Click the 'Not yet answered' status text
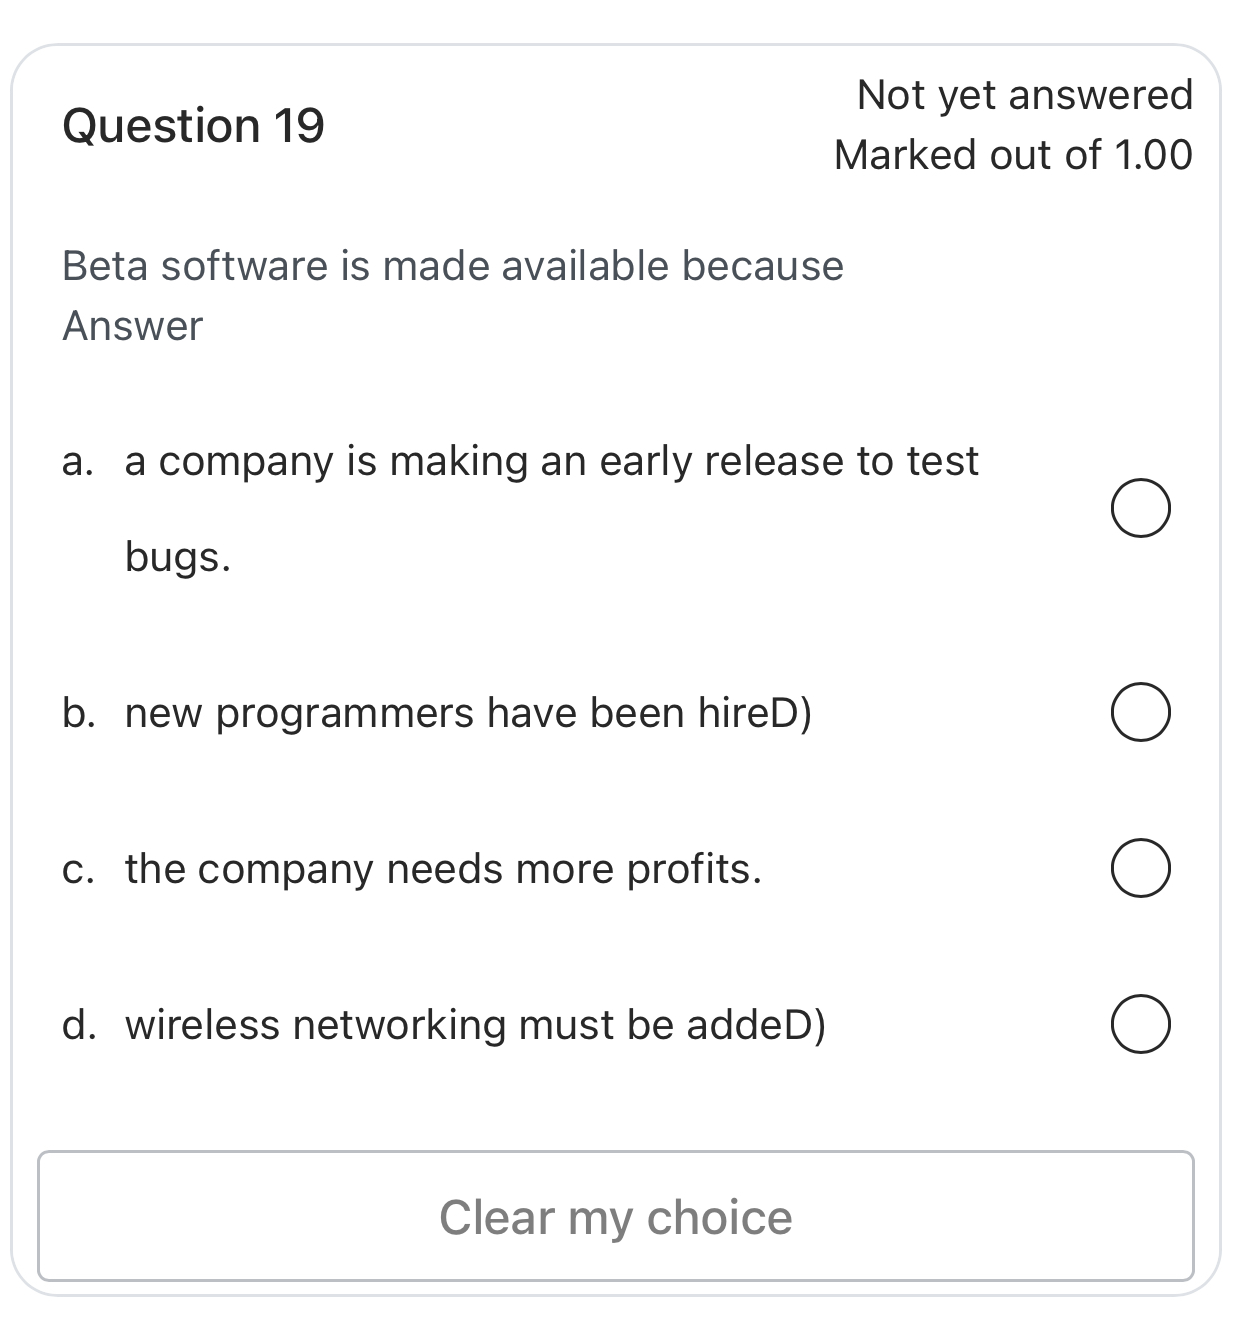 (1024, 93)
